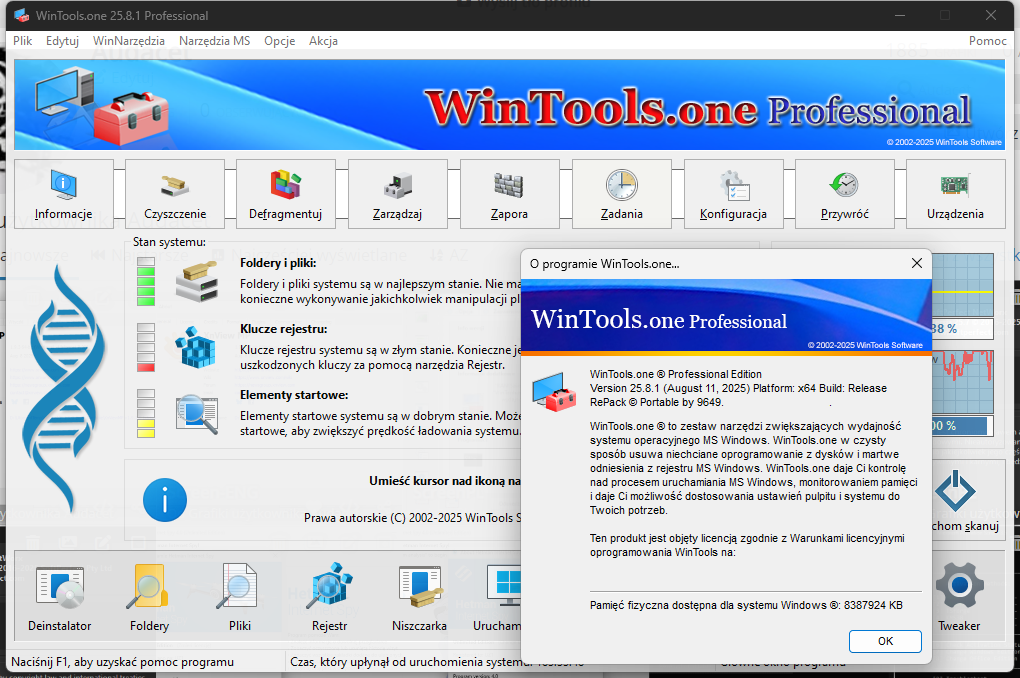Open the Plik menu
The width and height of the screenshot is (1020, 678).
pyautogui.click(x=23, y=41)
